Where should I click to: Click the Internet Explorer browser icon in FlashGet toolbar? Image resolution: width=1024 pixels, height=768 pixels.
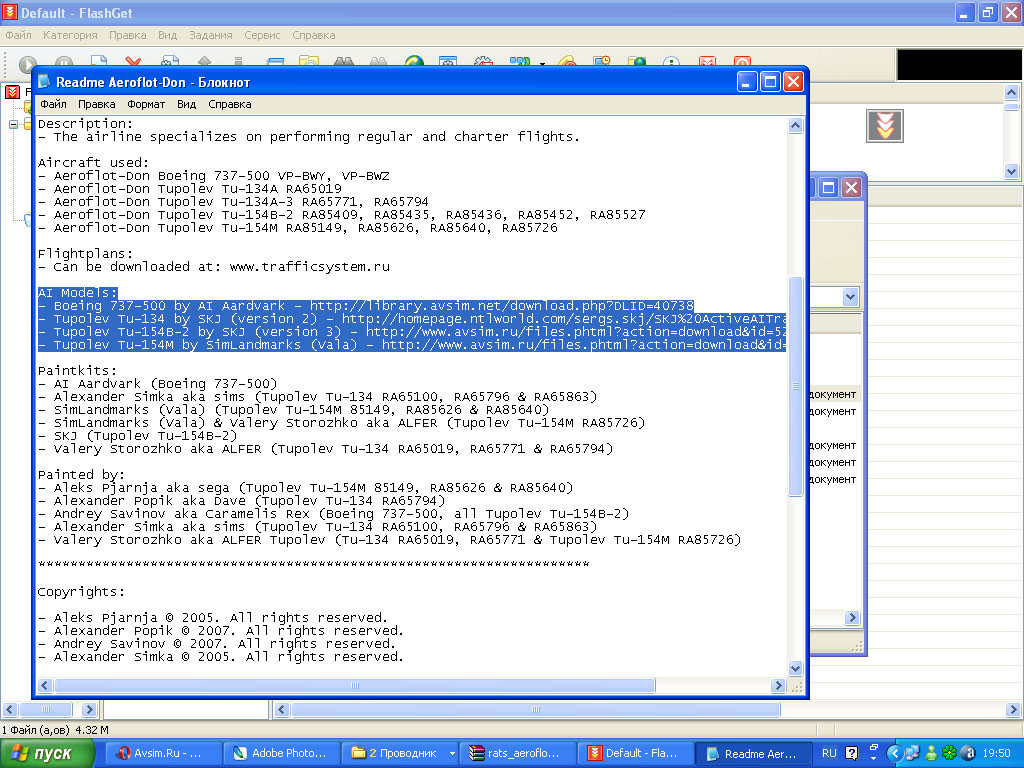tap(414, 61)
